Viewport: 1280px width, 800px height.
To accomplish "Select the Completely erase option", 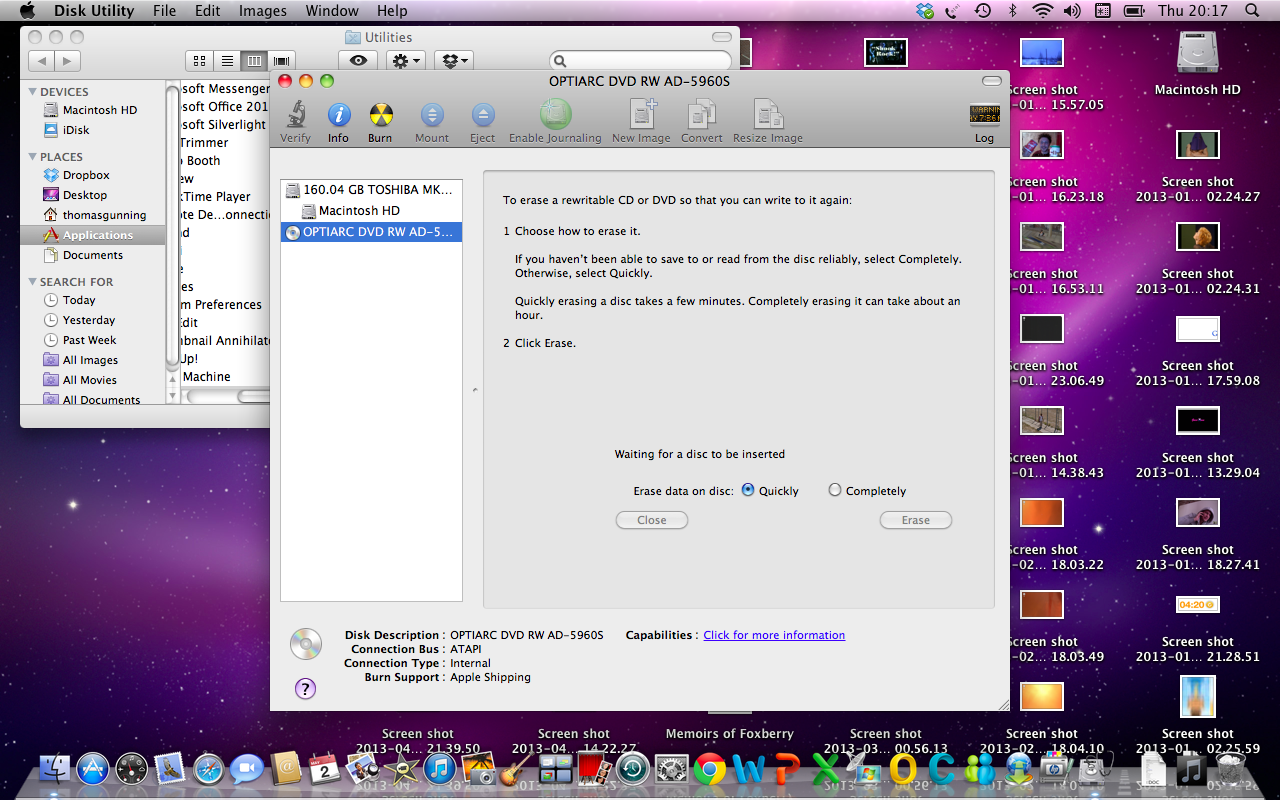I will point(835,490).
